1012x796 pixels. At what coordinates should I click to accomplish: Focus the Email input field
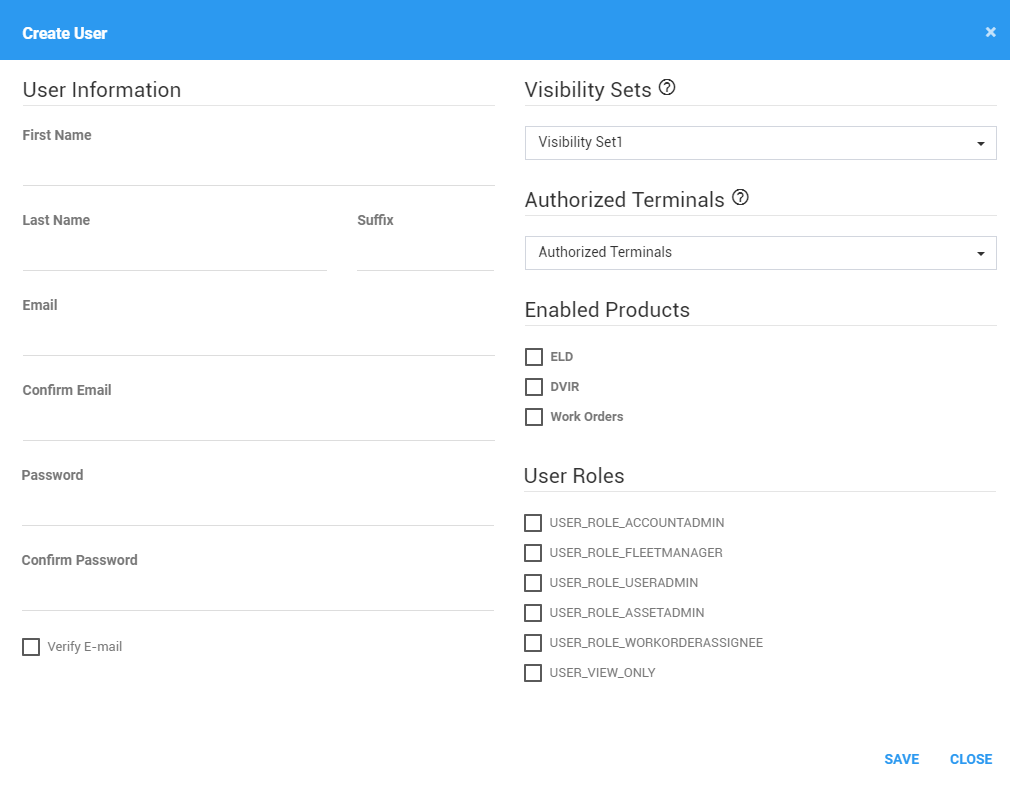pos(258,338)
